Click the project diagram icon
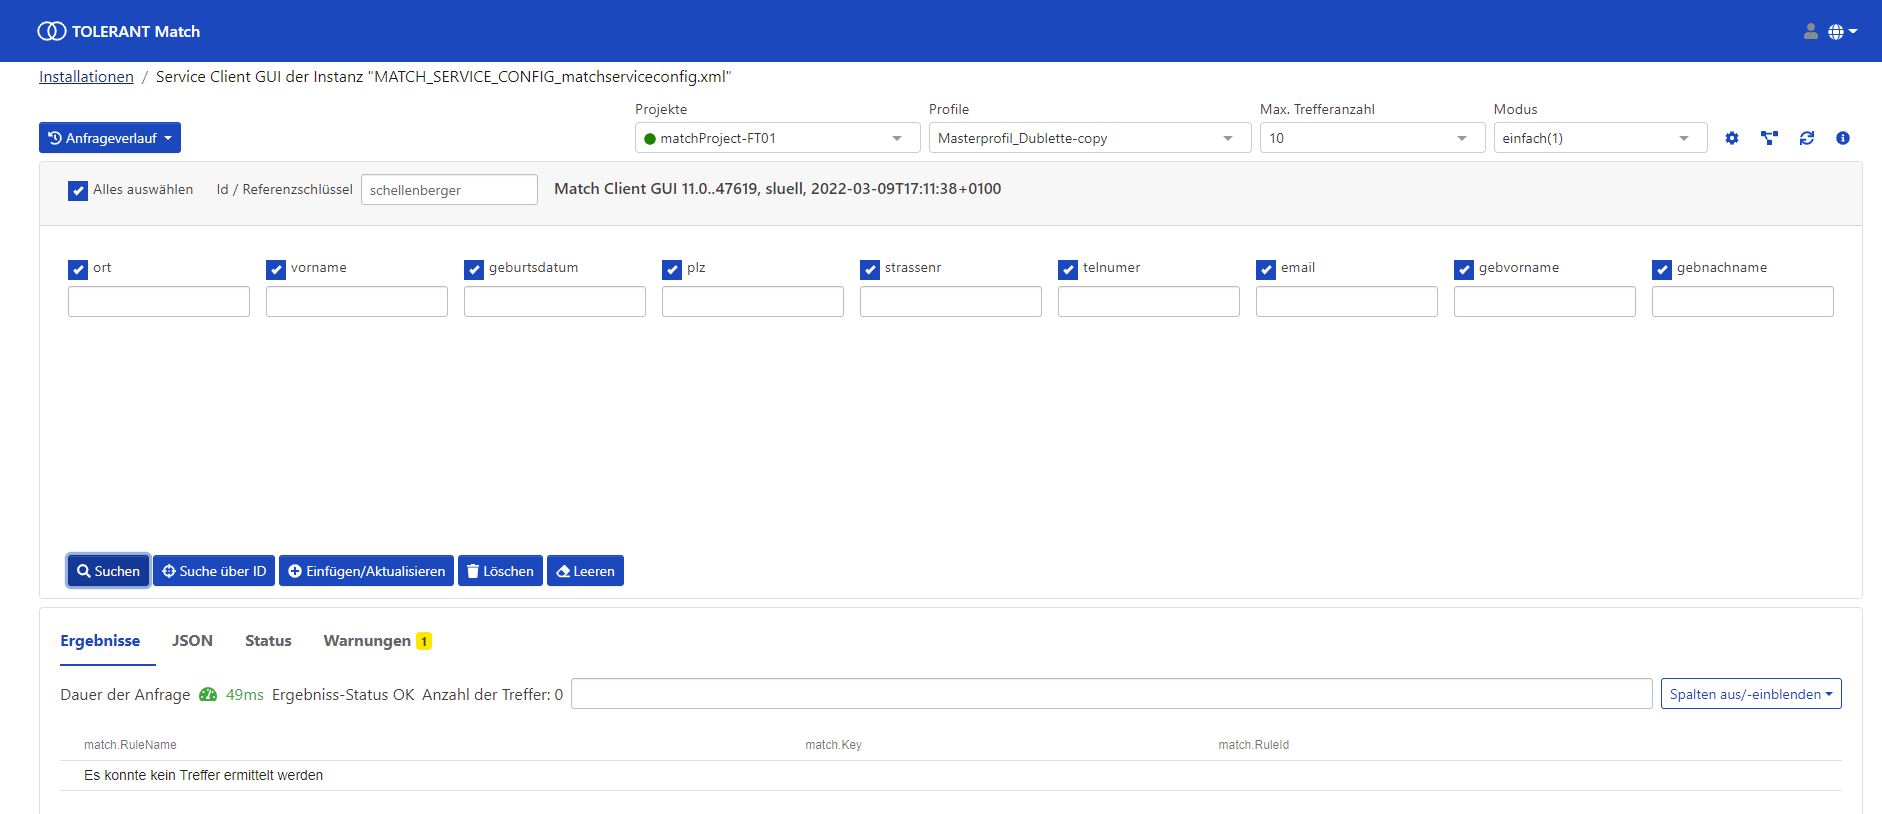This screenshot has width=1882, height=814. (1769, 138)
